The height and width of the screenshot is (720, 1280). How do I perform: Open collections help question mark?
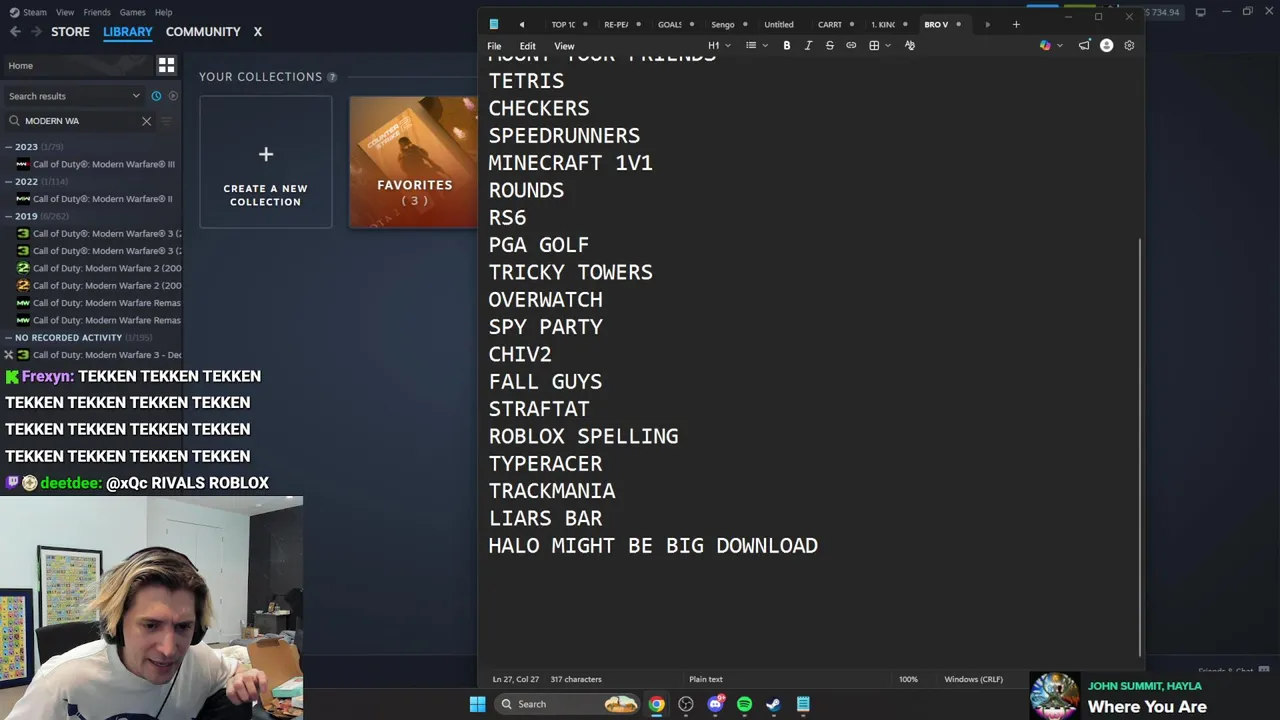pos(332,77)
